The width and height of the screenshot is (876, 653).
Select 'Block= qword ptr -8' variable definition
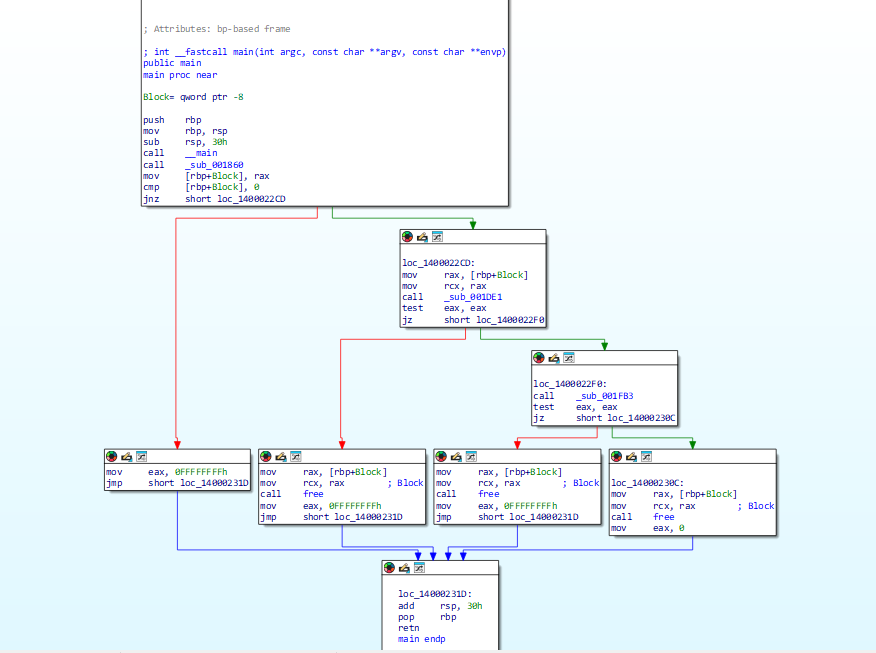click(x=193, y=97)
